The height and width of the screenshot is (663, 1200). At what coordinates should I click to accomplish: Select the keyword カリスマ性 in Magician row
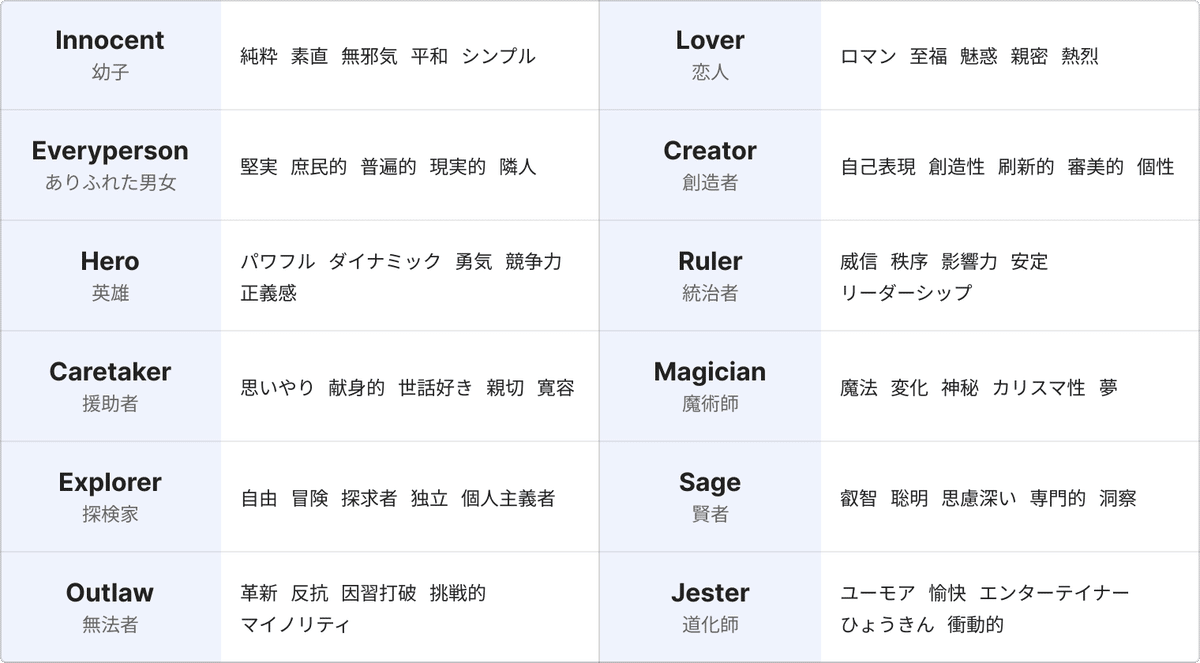(1039, 388)
